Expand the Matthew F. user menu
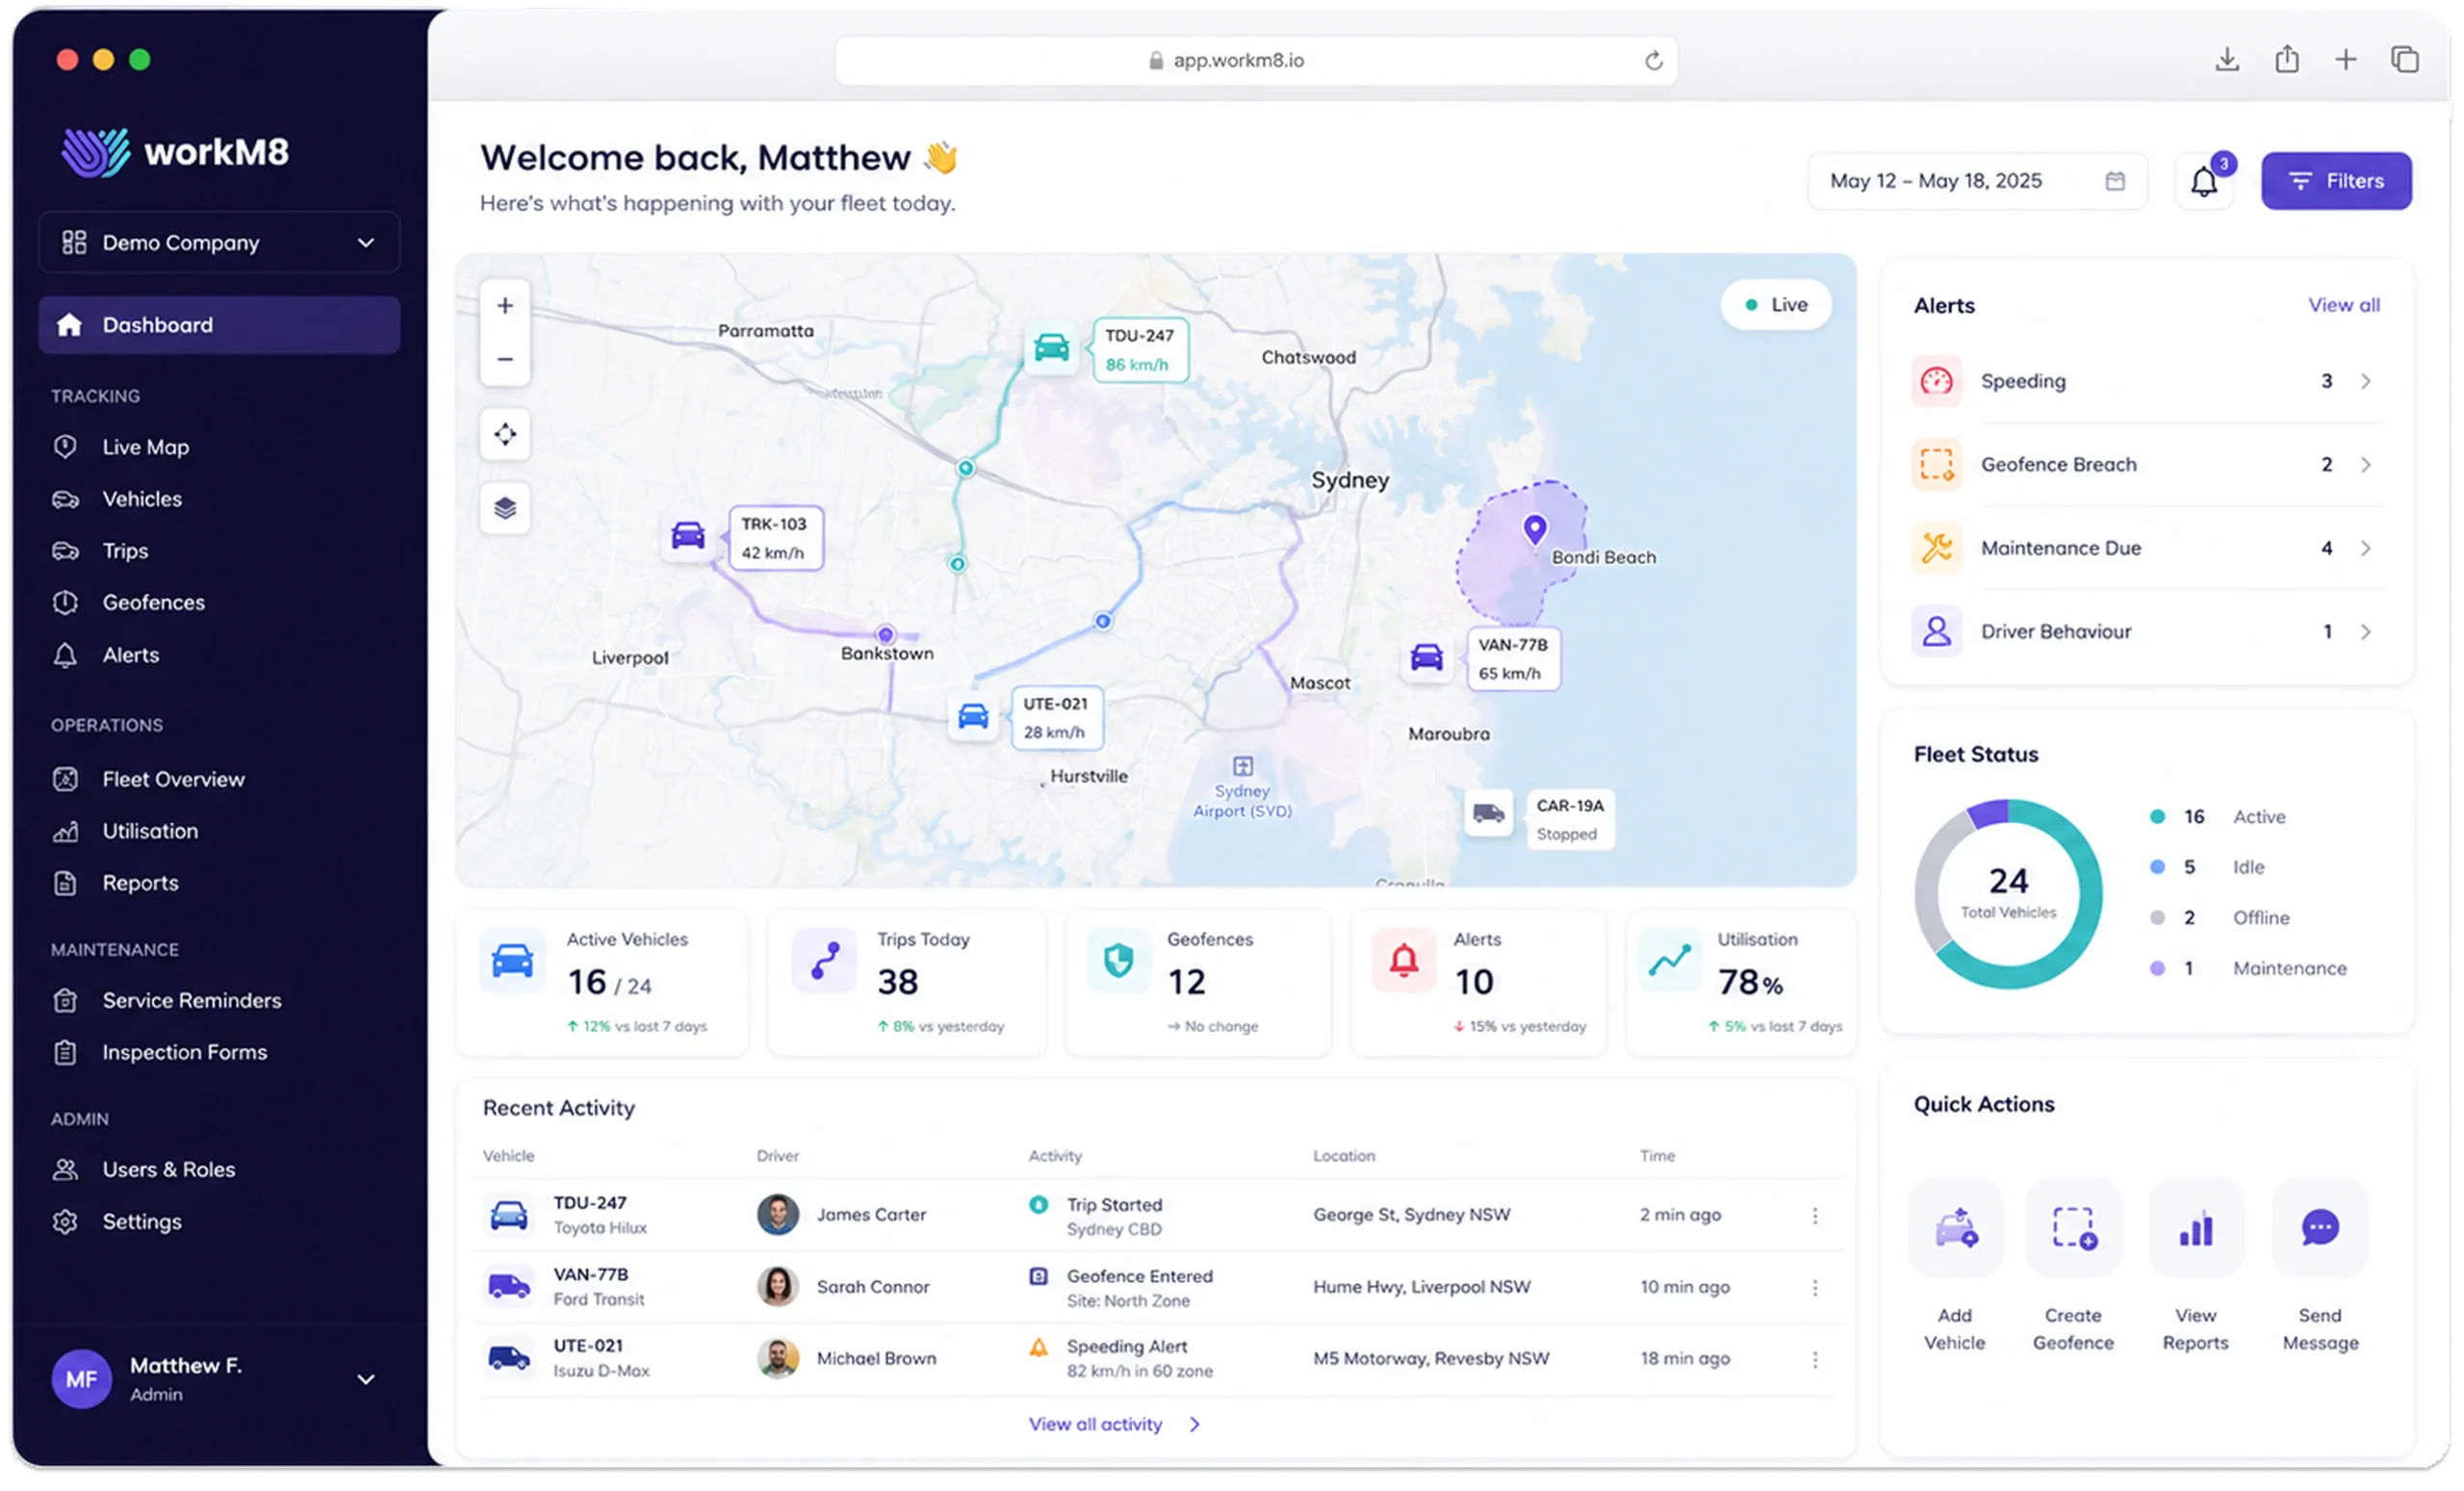This screenshot has width=2464, height=1491. 366,1379
